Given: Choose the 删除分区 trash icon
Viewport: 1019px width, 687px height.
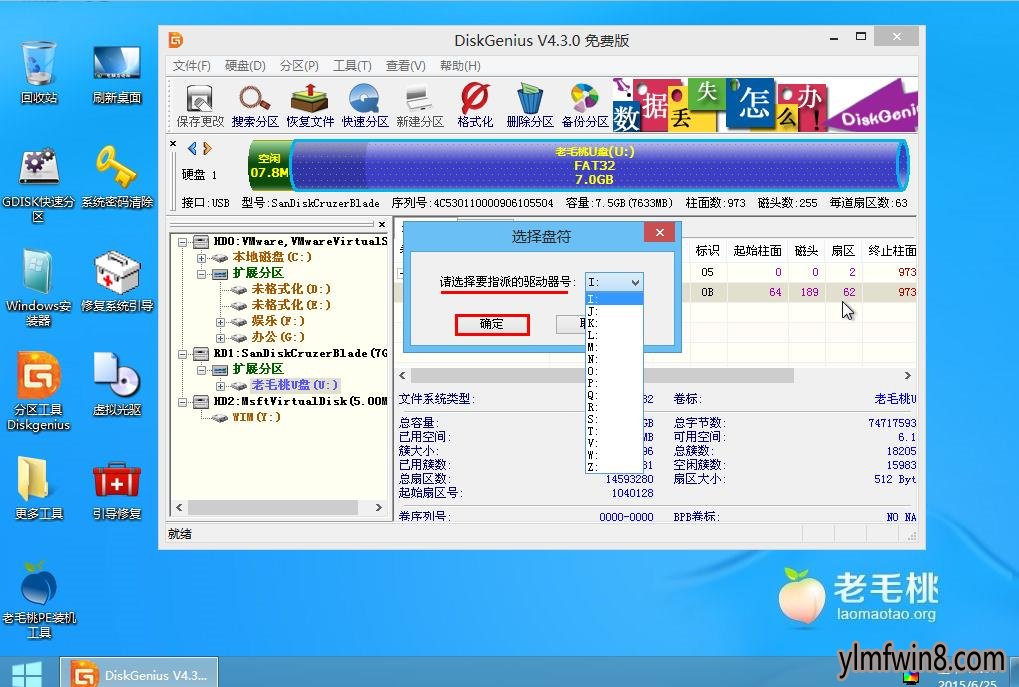Looking at the screenshot, I should [529, 106].
